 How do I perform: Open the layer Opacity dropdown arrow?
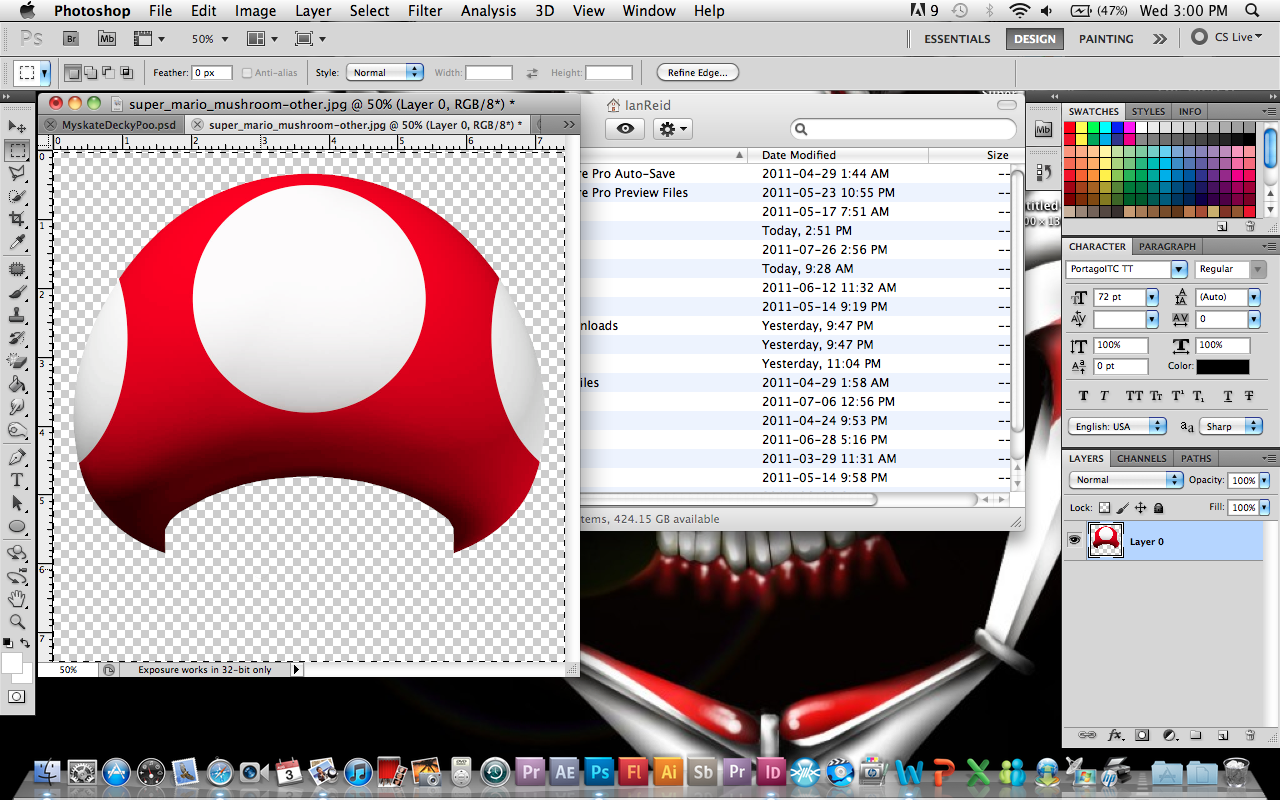click(1264, 480)
